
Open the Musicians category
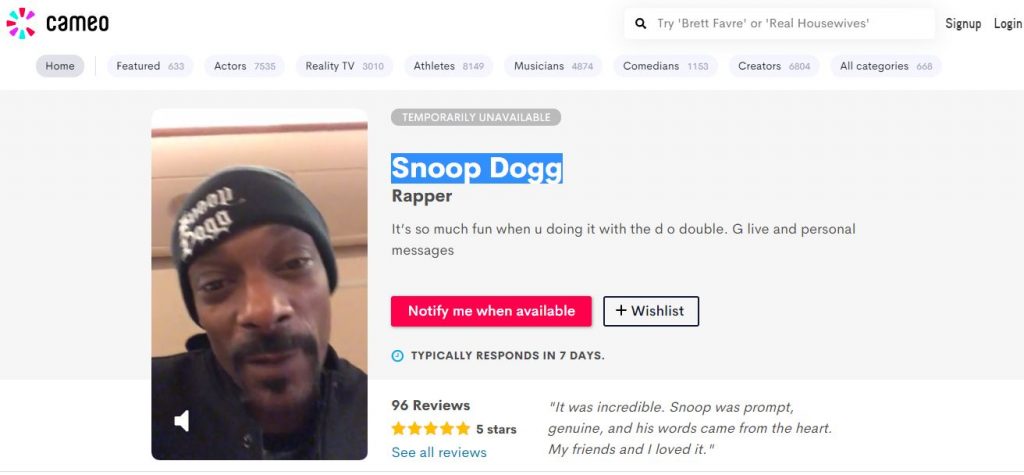tap(553, 66)
